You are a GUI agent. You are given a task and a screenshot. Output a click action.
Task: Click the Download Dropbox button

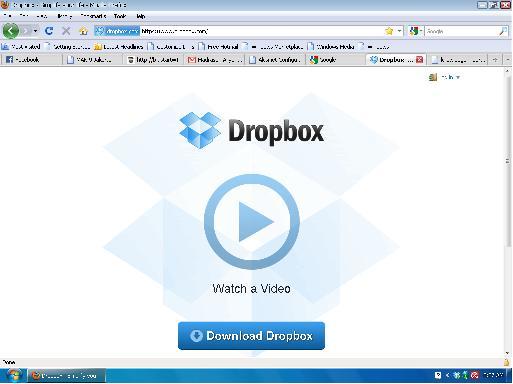point(251,336)
